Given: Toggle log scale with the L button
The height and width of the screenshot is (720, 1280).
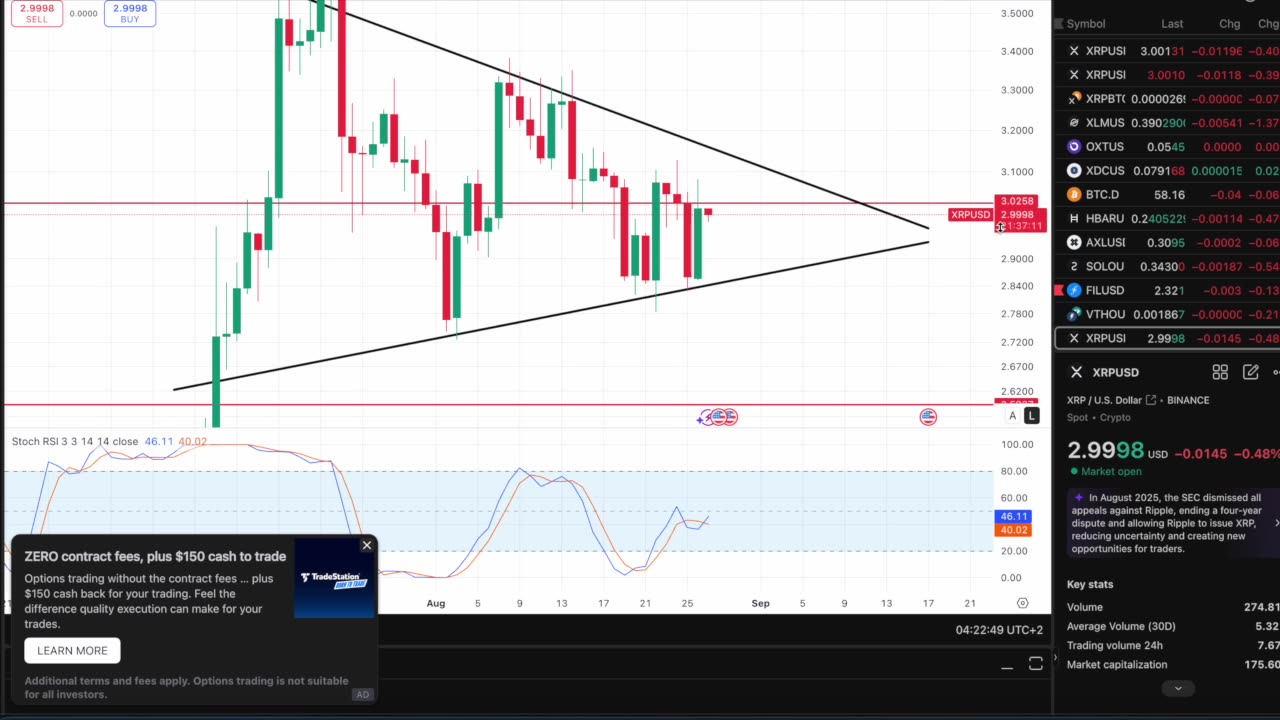Looking at the screenshot, I should [1031, 416].
